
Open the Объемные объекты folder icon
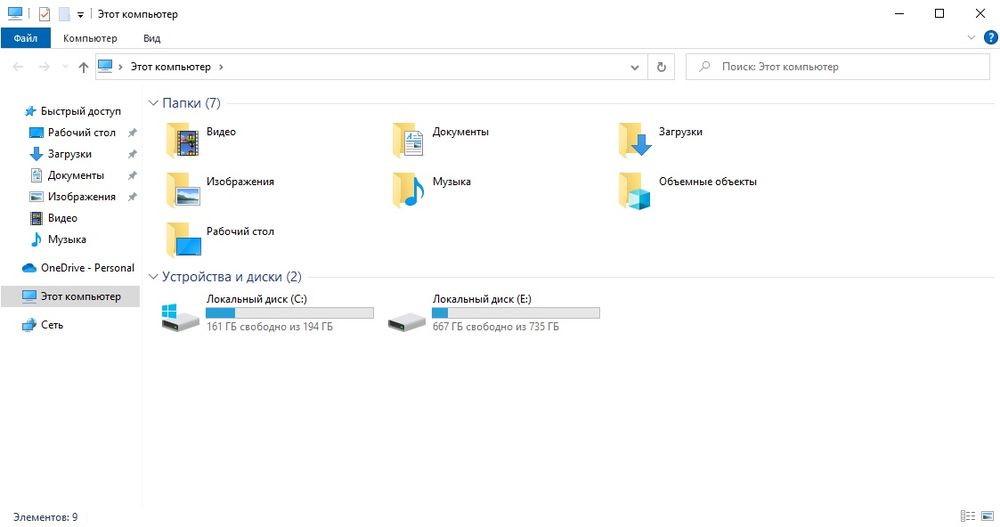click(635, 189)
